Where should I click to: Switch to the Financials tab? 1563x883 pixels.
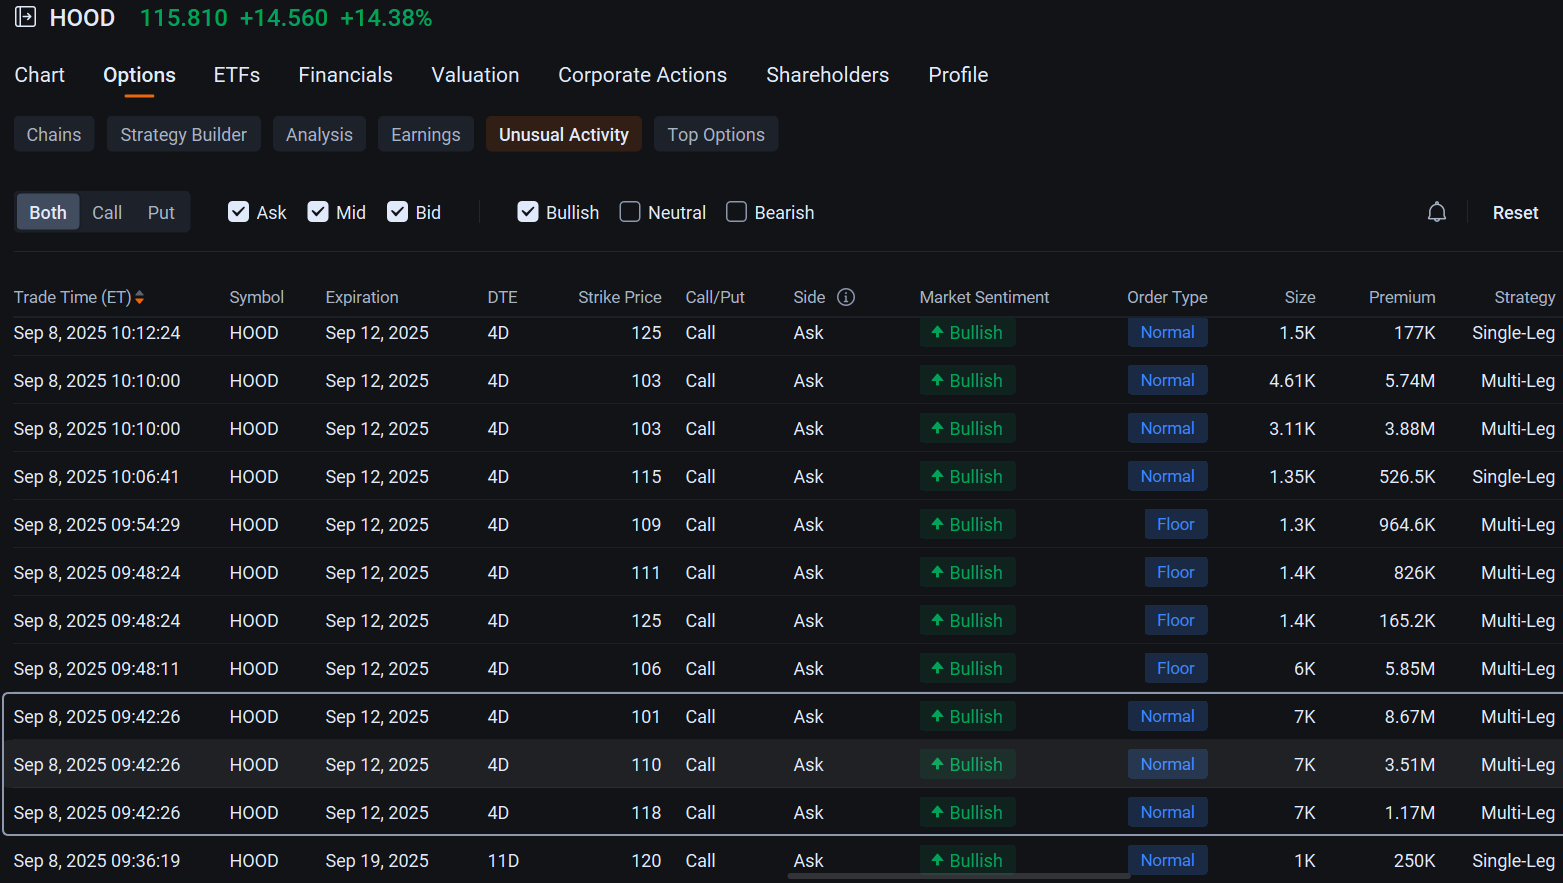[346, 75]
